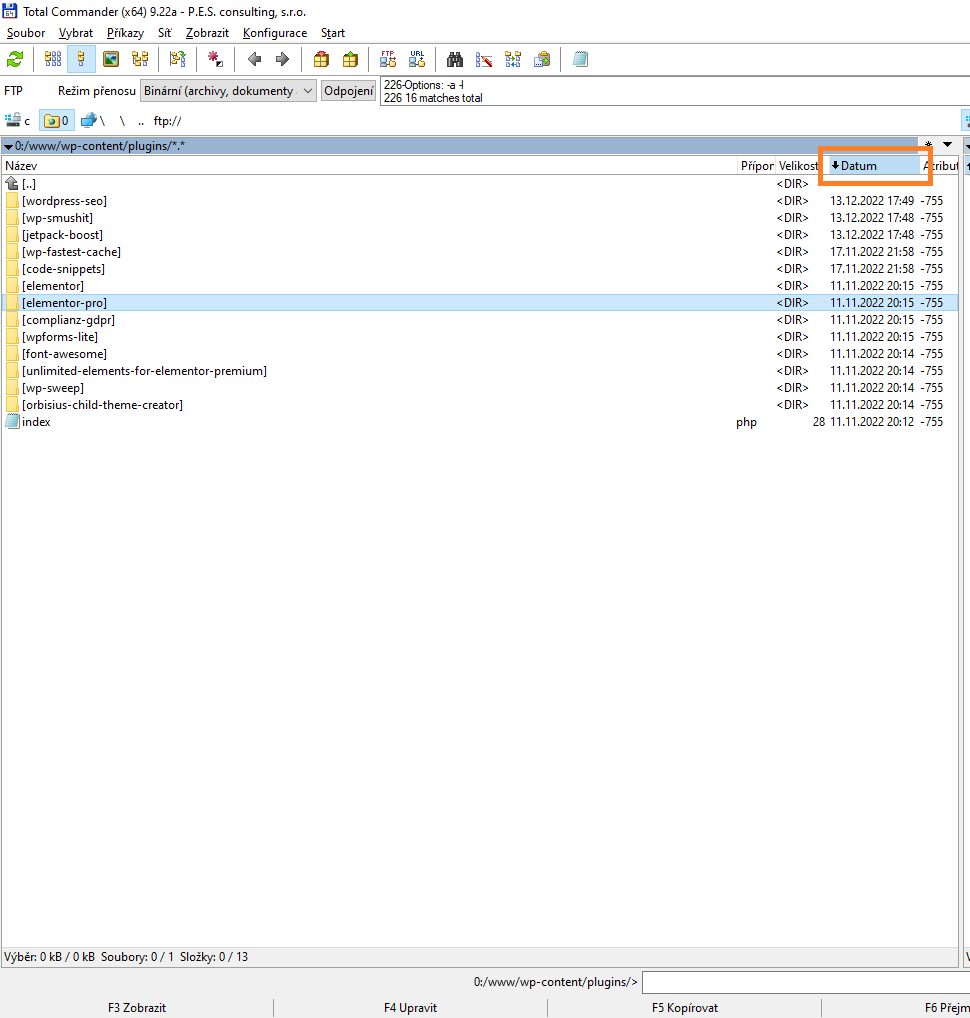The image size is (970, 1018).
Task: Select the [wp-sweep] folder
Action: click(x=480, y=388)
